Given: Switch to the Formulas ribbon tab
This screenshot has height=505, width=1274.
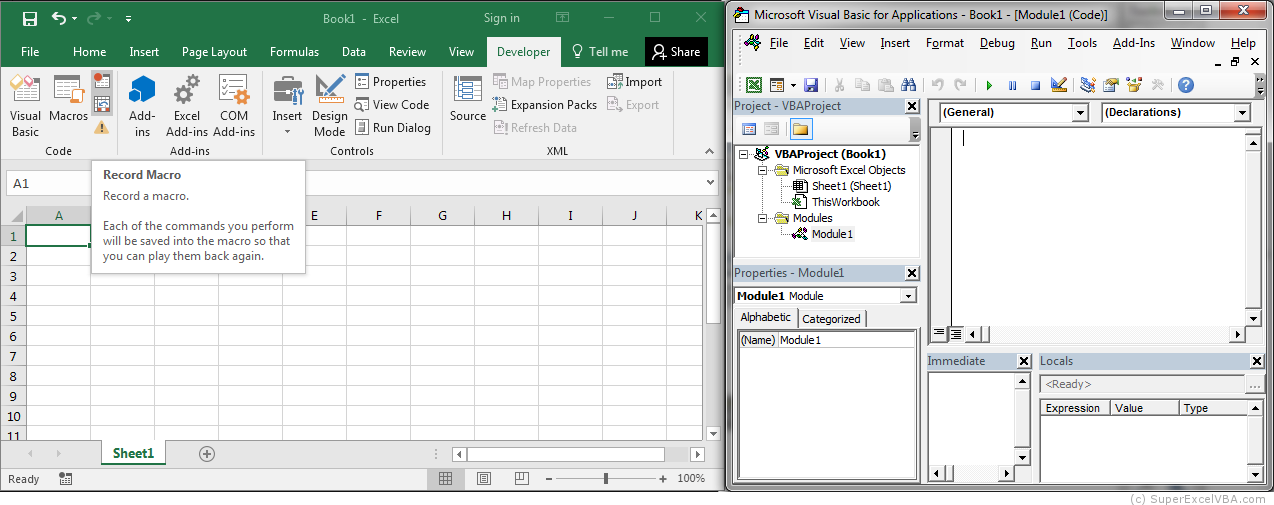Looking at the screenshot, I should (x=294, y=52).
